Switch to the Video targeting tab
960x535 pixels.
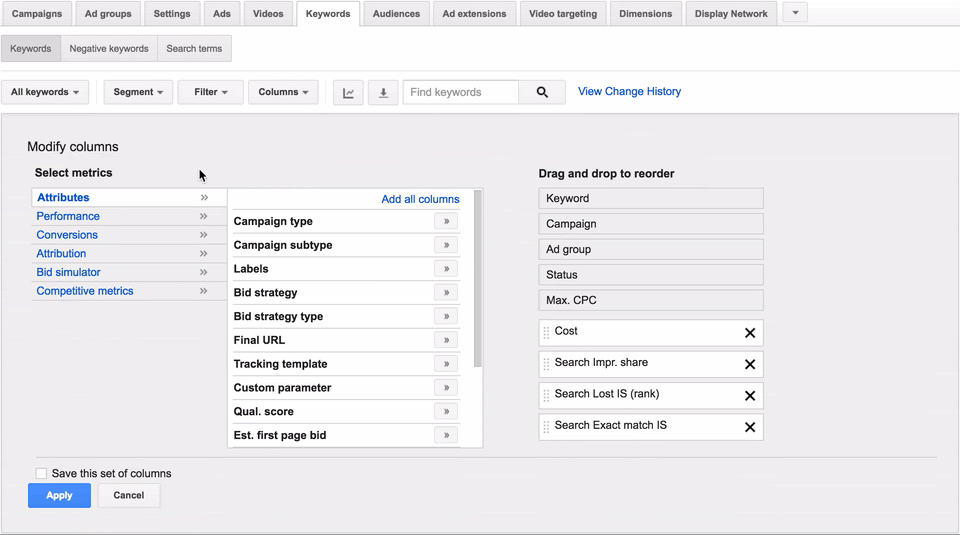pos(563,13)
